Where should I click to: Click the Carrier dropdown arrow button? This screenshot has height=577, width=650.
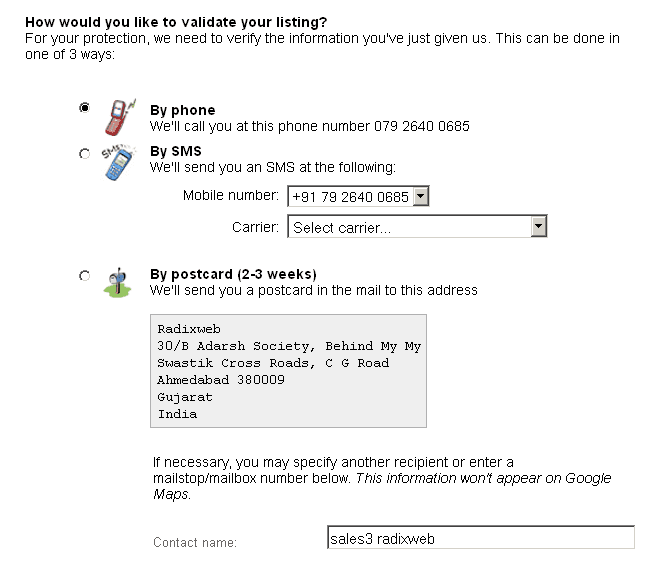pyautogui.click(x=539, y=227)
